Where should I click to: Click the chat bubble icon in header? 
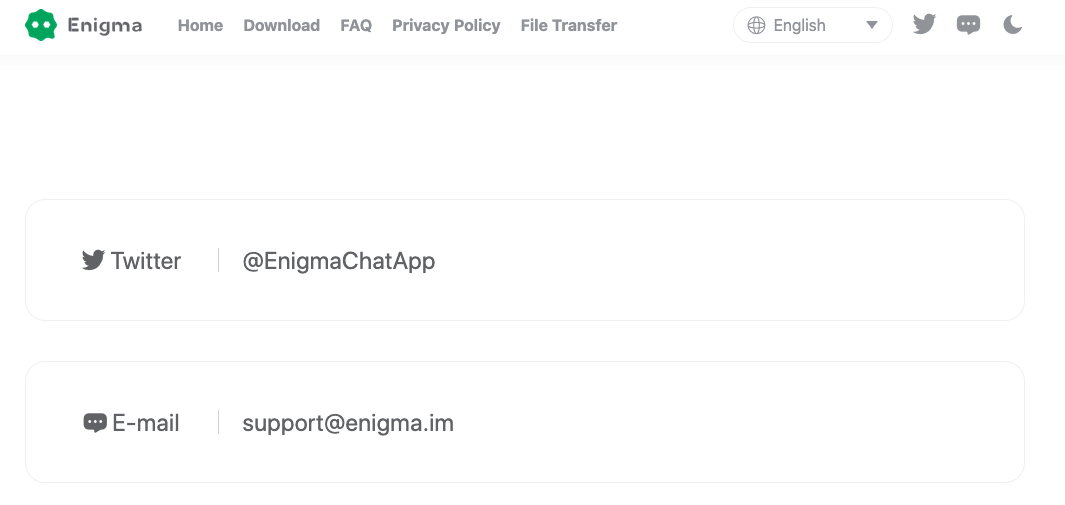(968, 25)
